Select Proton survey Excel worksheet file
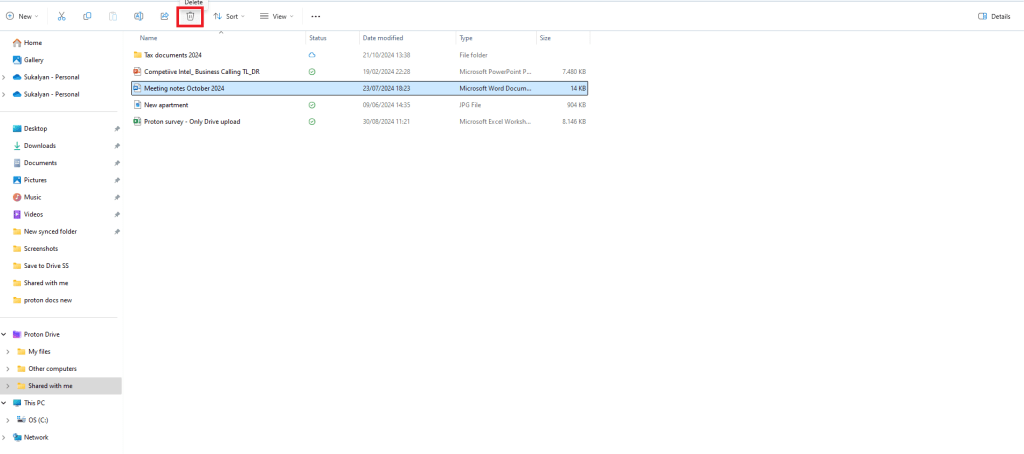Viewport: 1024px width, 454px height. pyautogui.click(x=360, y=122)
